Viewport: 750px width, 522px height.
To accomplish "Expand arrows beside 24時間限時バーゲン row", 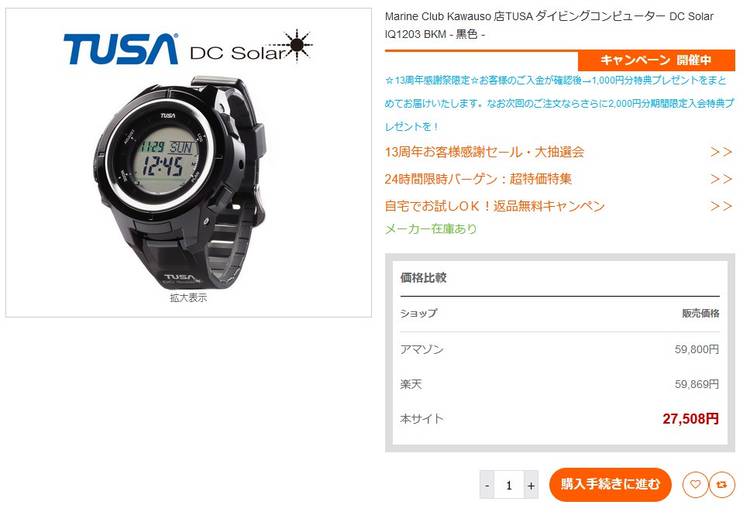I will coord(721,179).
